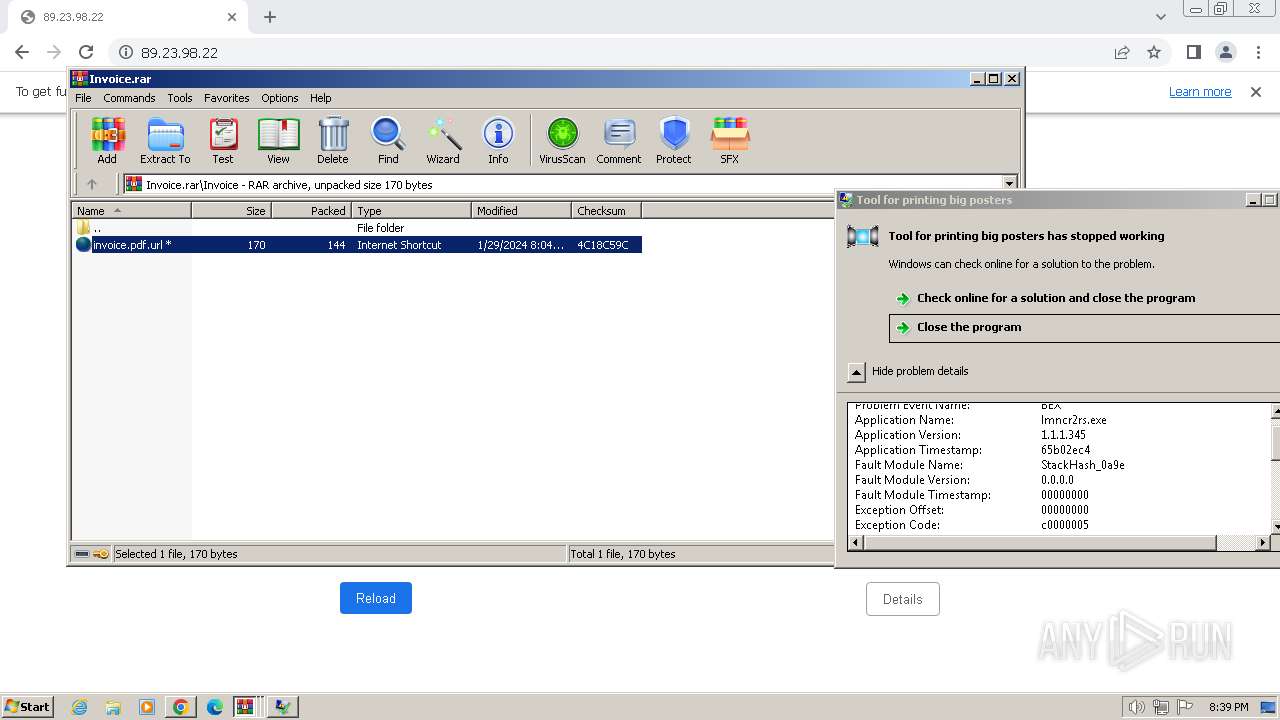Bookmark this page star icon
1280x720 pixels.
1154,52
